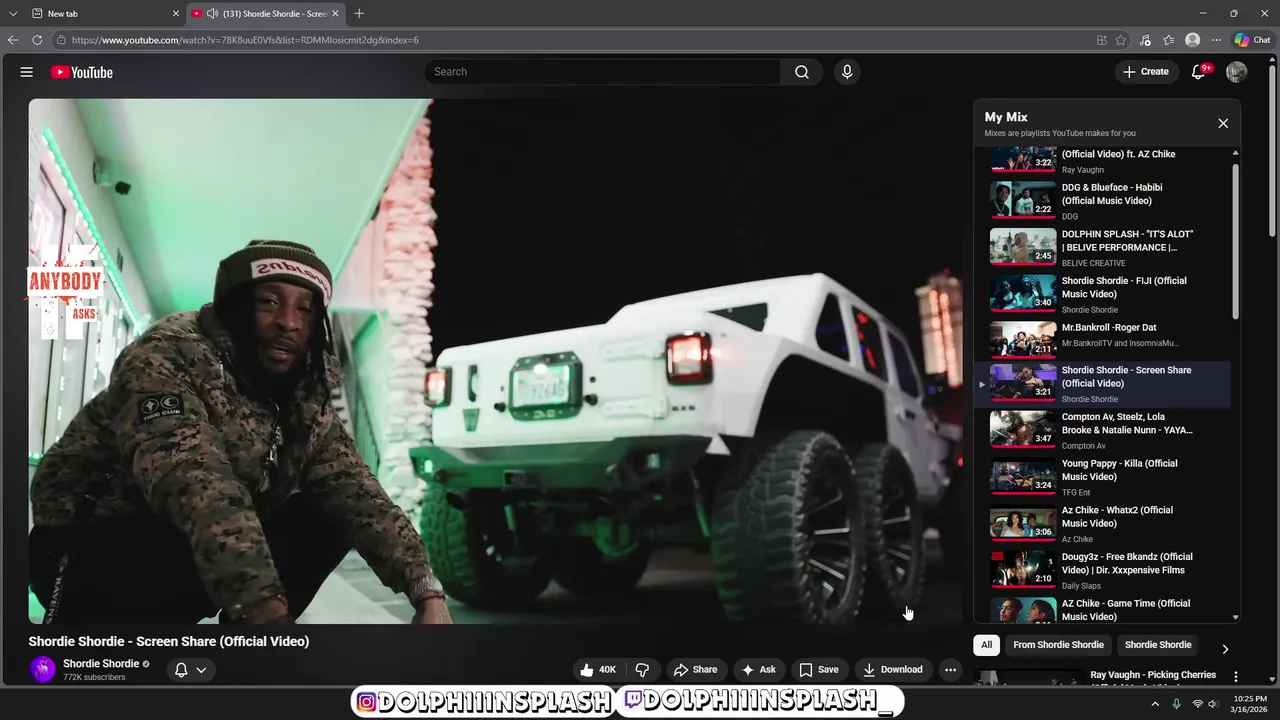View site information lock icon
The width and height of the screenshot is (1280, 720).
(x=61, y=40)
